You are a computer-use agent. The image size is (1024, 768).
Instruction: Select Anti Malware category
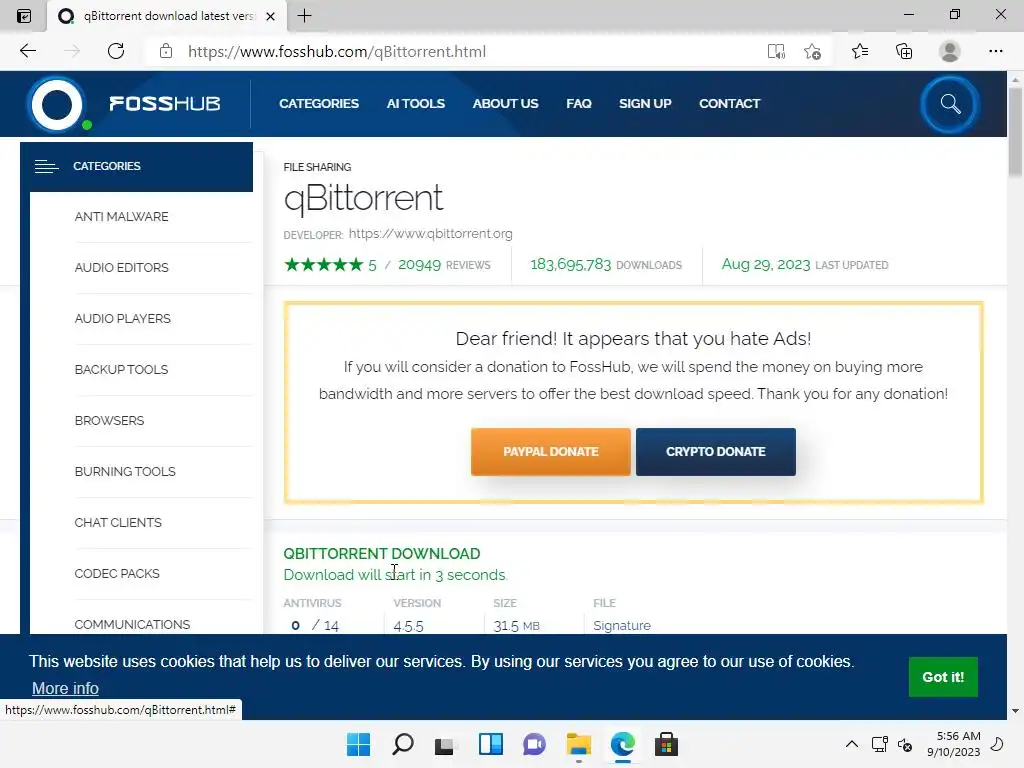pos(121,217)
